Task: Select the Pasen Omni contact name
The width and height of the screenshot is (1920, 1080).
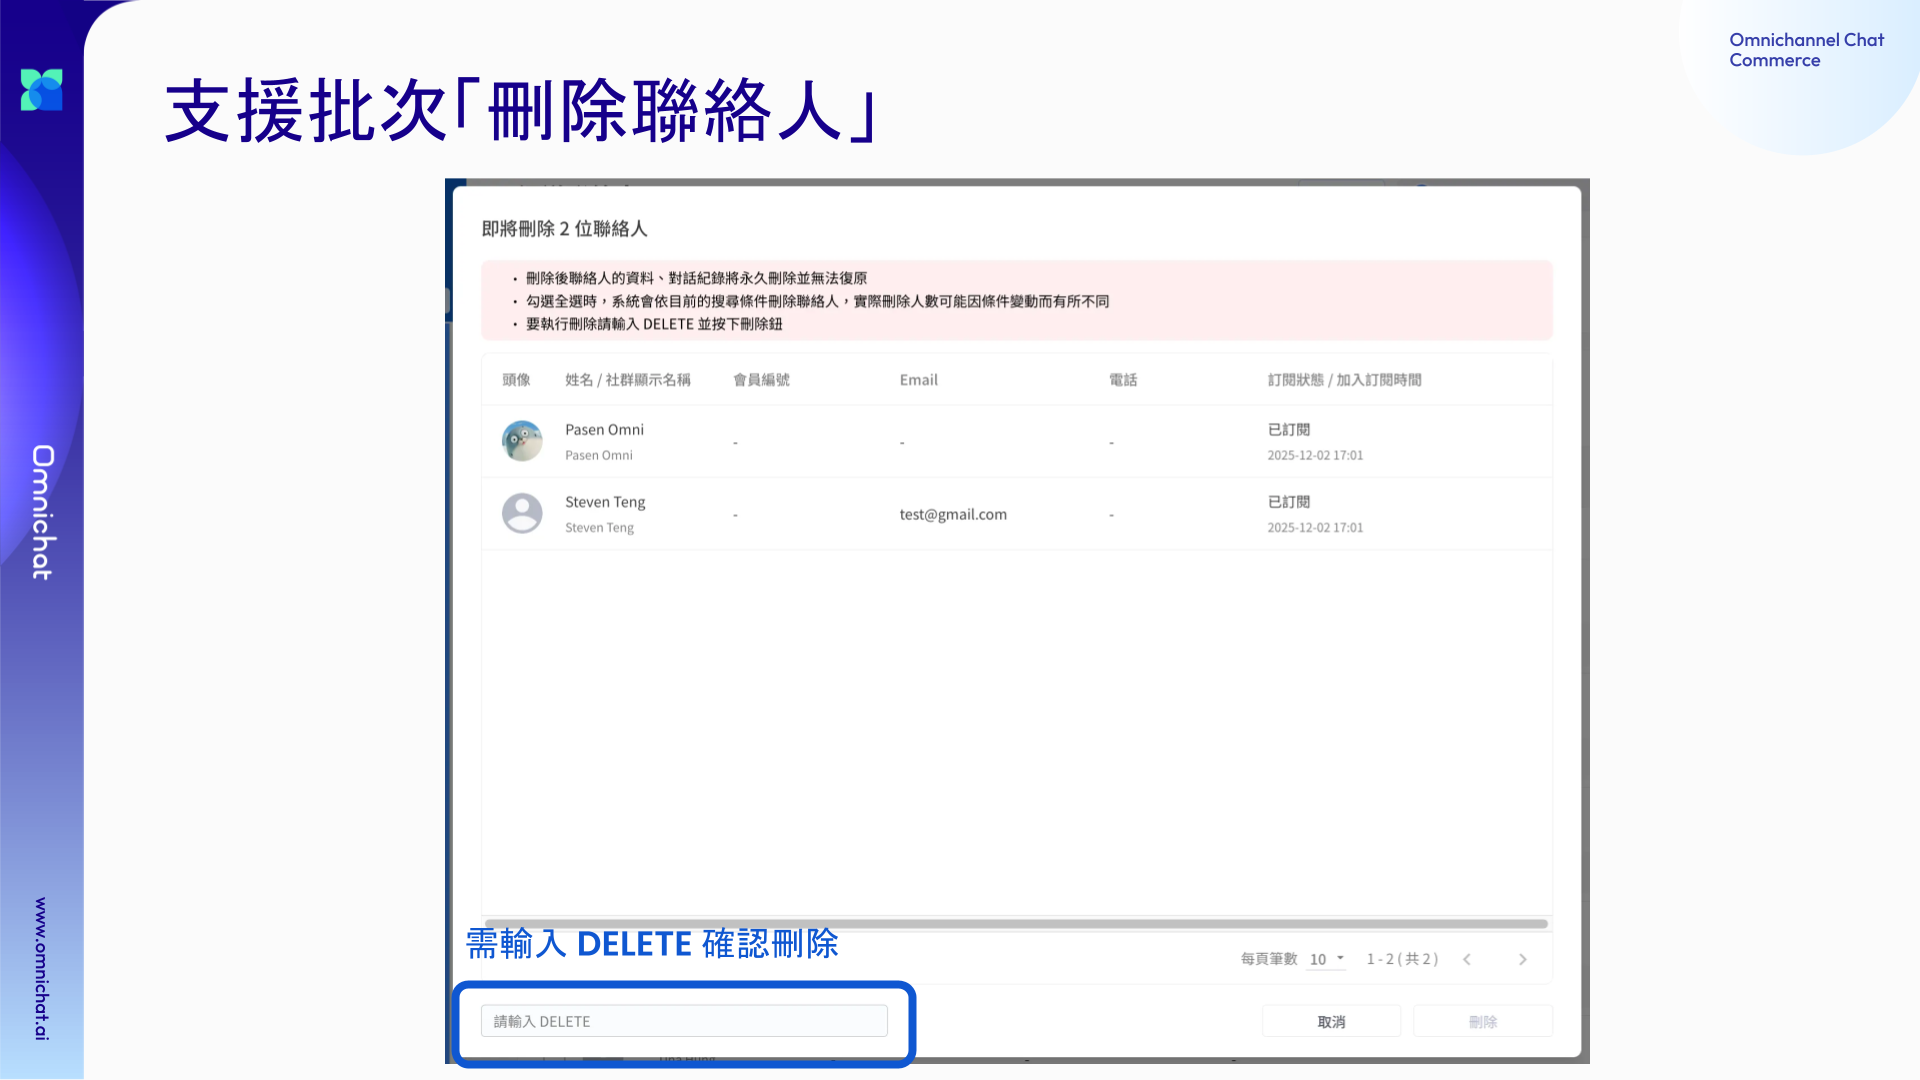Action: 604,430
